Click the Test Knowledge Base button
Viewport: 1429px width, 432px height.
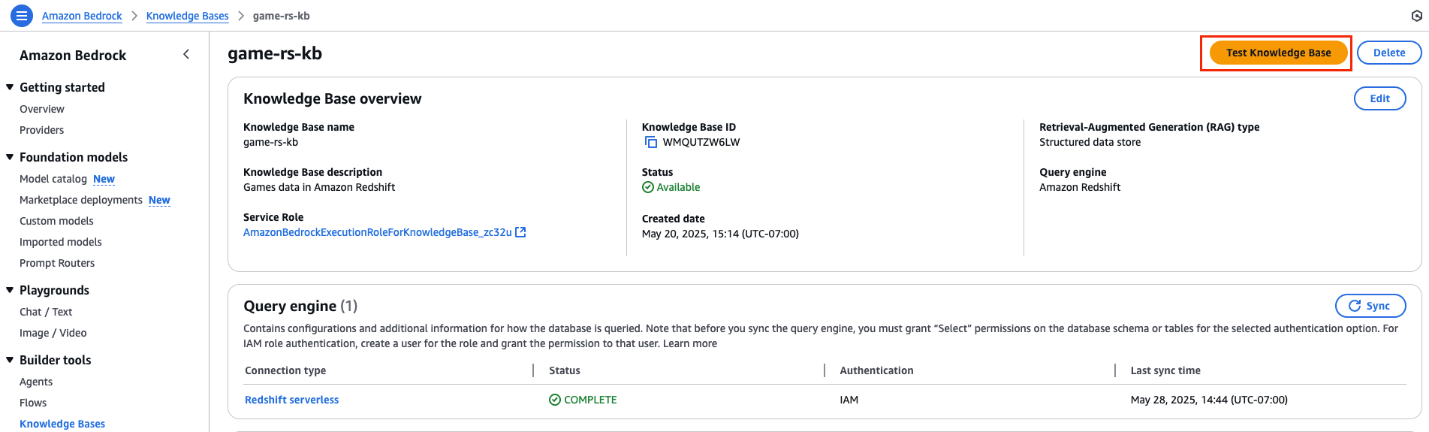[1278, 53]
